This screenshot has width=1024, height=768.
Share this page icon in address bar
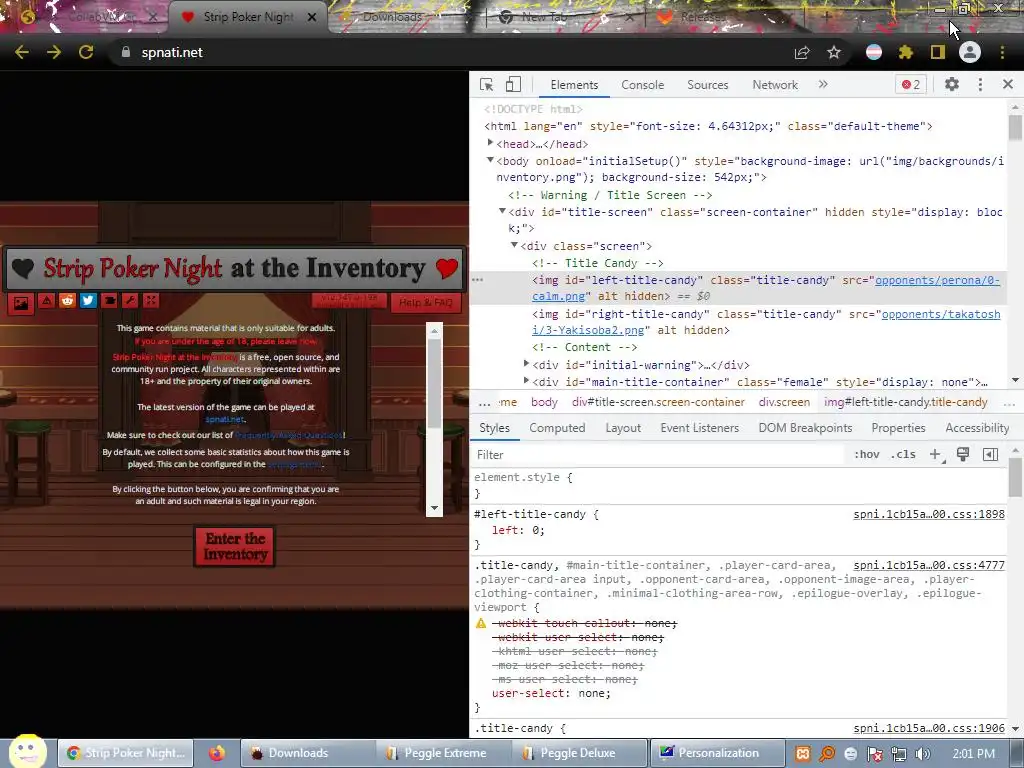pyautogui.click(x=802, y=52)
